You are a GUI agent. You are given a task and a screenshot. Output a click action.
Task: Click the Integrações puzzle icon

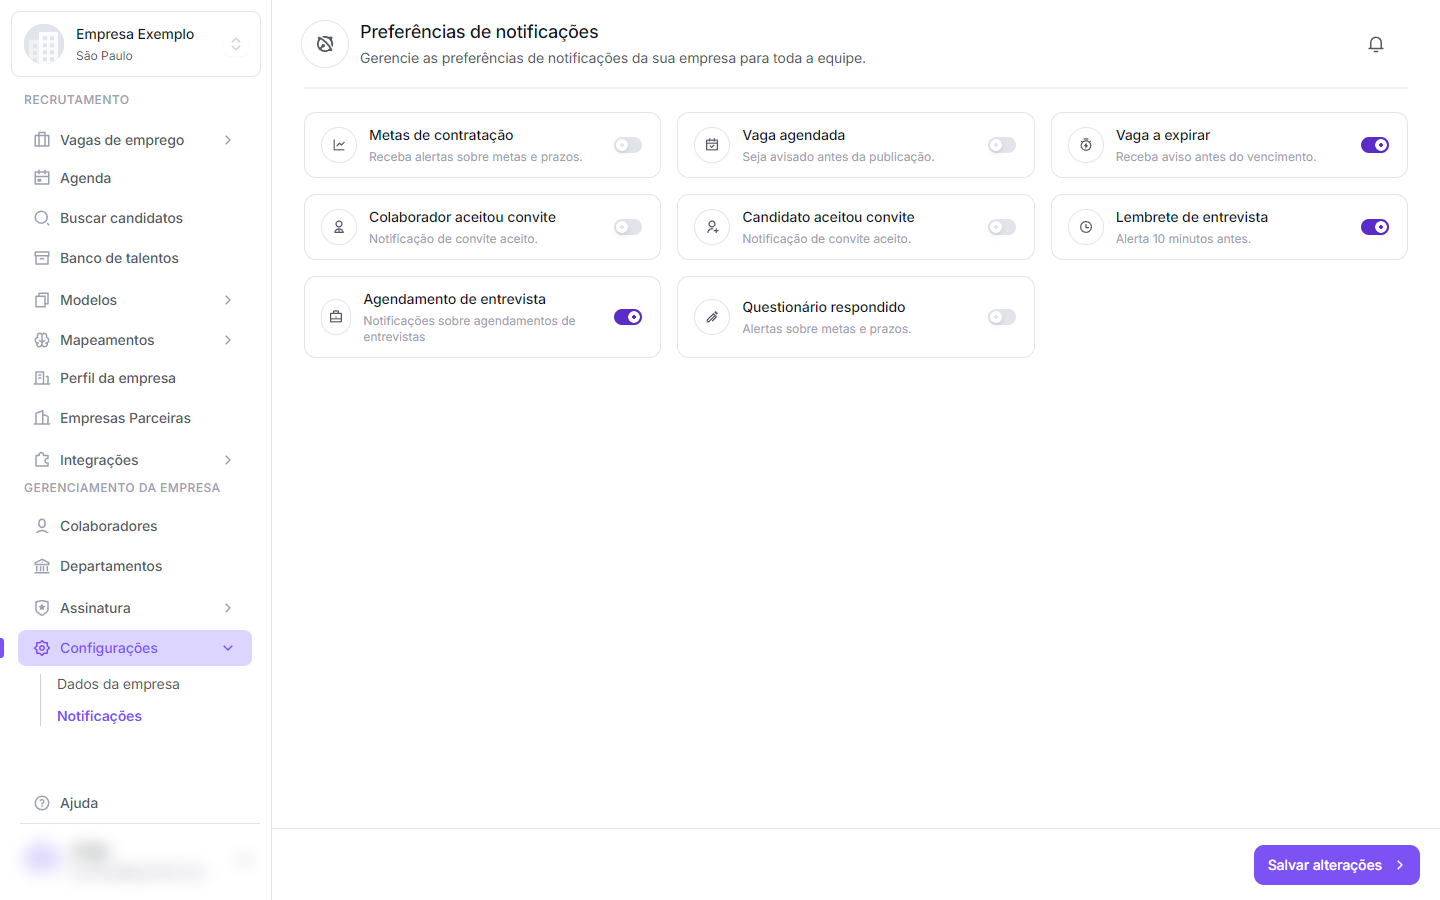click(42, 460)
